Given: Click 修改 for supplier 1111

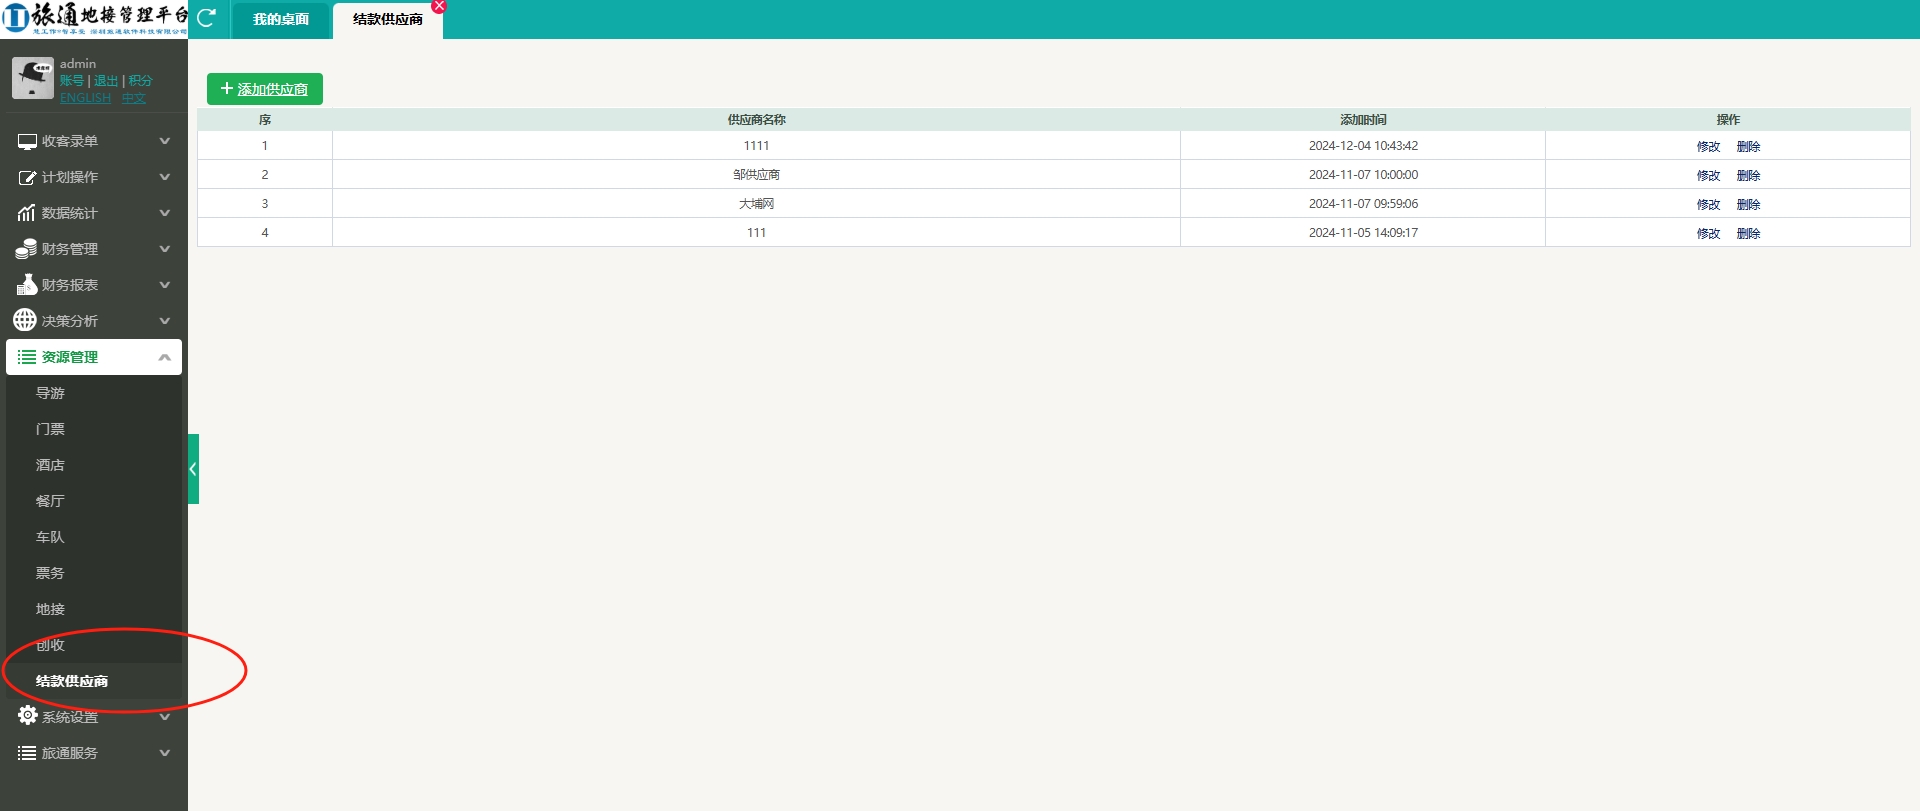Looking at the screenshot, I should point(1708,147).
